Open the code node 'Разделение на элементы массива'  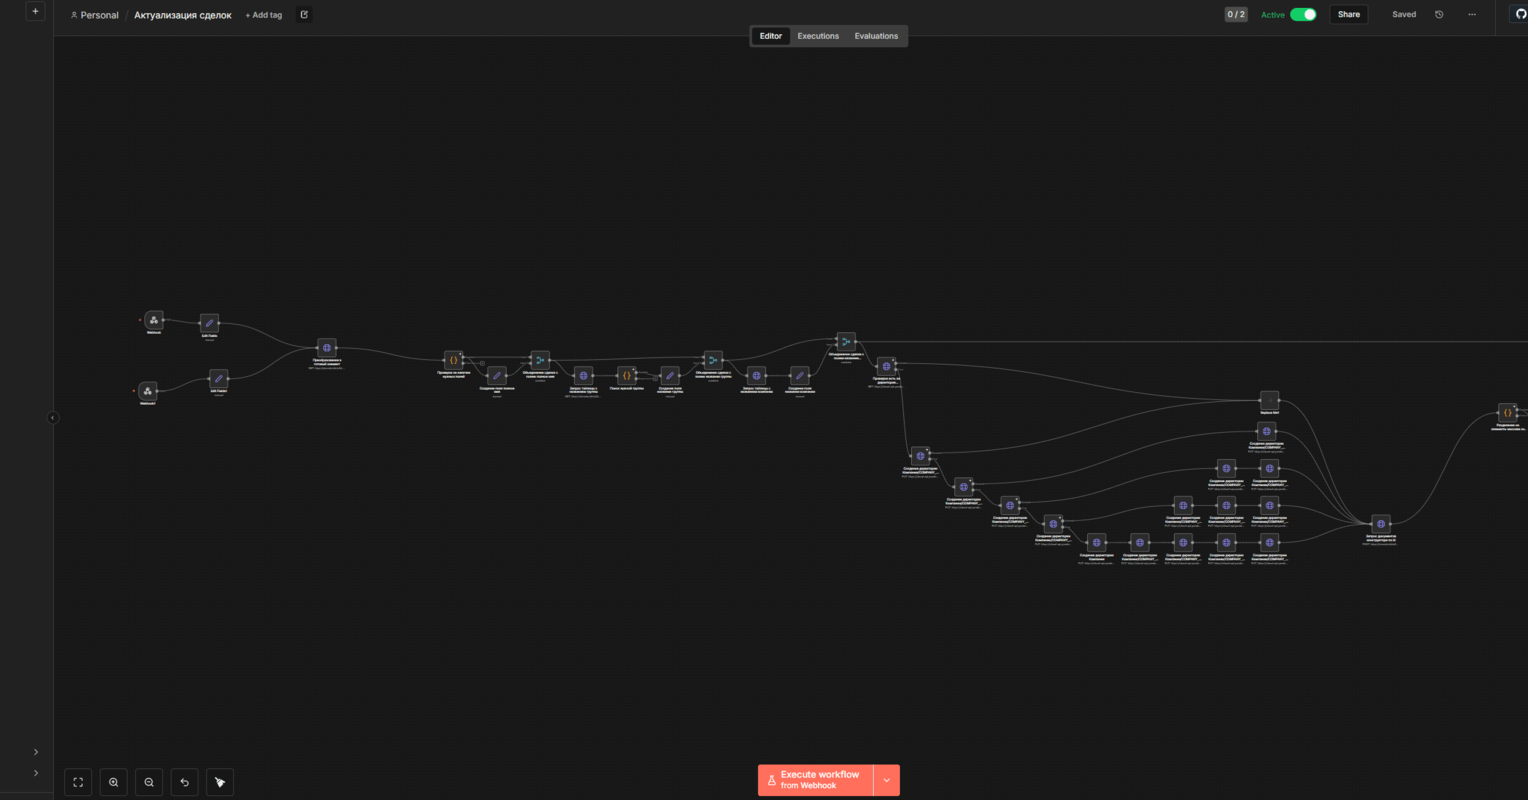pyautogui.click(x=1508, y=412)
